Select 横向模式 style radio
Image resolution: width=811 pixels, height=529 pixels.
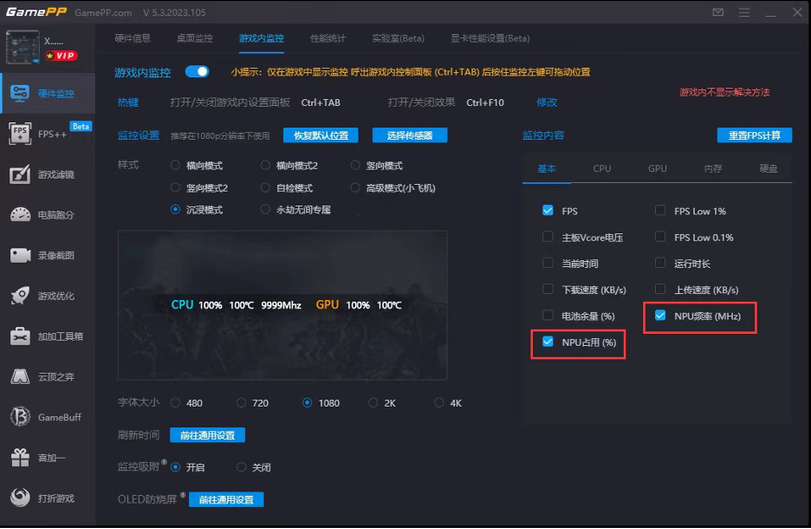(x=175, y=165)
